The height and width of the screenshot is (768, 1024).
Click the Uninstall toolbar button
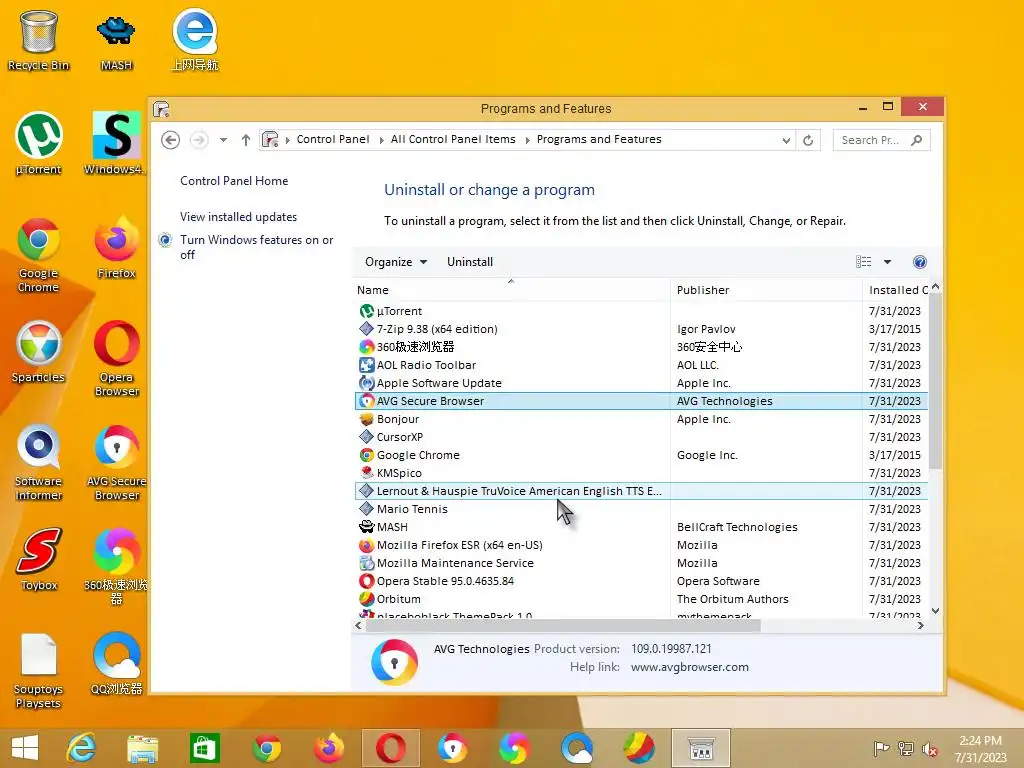point(470,262)
